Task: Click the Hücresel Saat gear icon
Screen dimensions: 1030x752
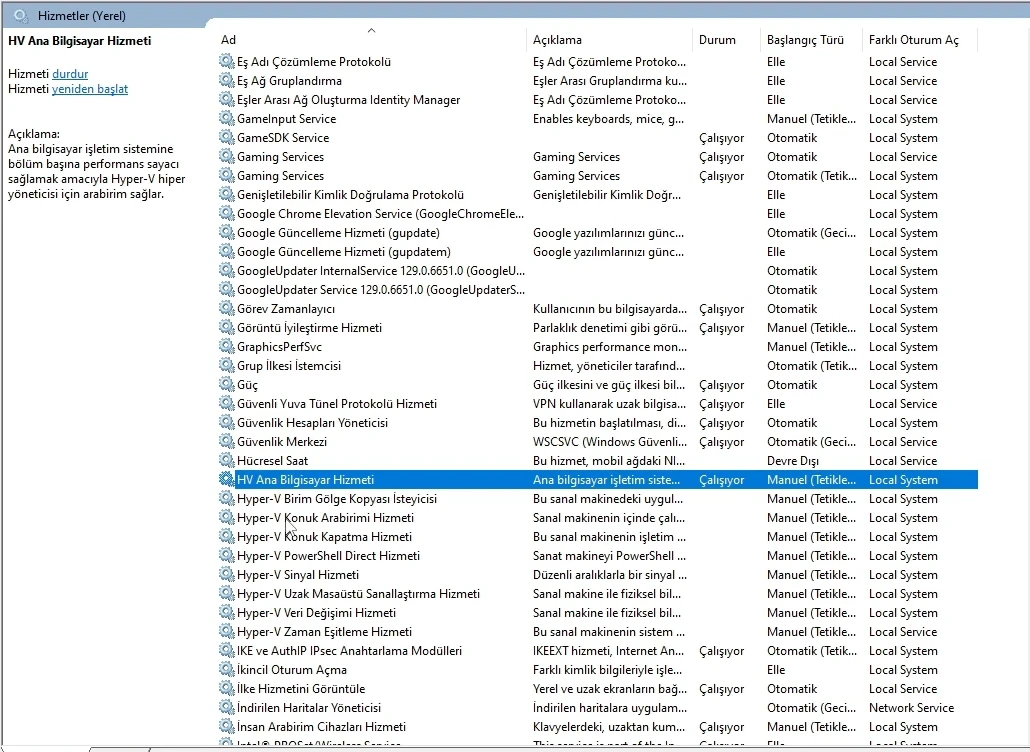Action: click(227, 462)
